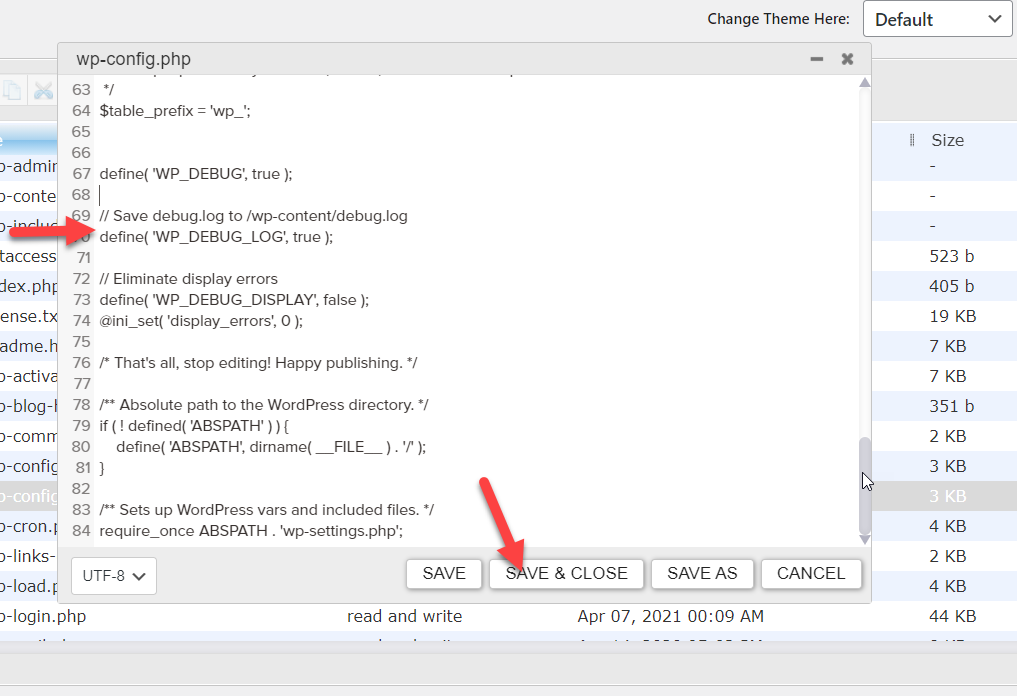
Task: Click the 19 KB size value
Action: (952, 316)
